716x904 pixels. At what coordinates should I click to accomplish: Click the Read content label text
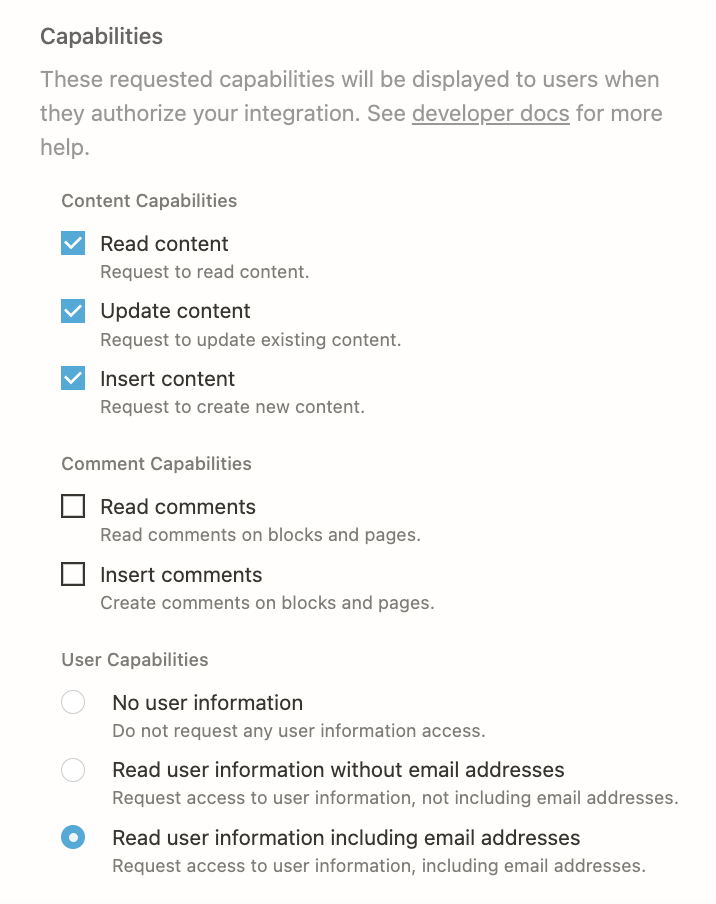click(x=163, y=243)
